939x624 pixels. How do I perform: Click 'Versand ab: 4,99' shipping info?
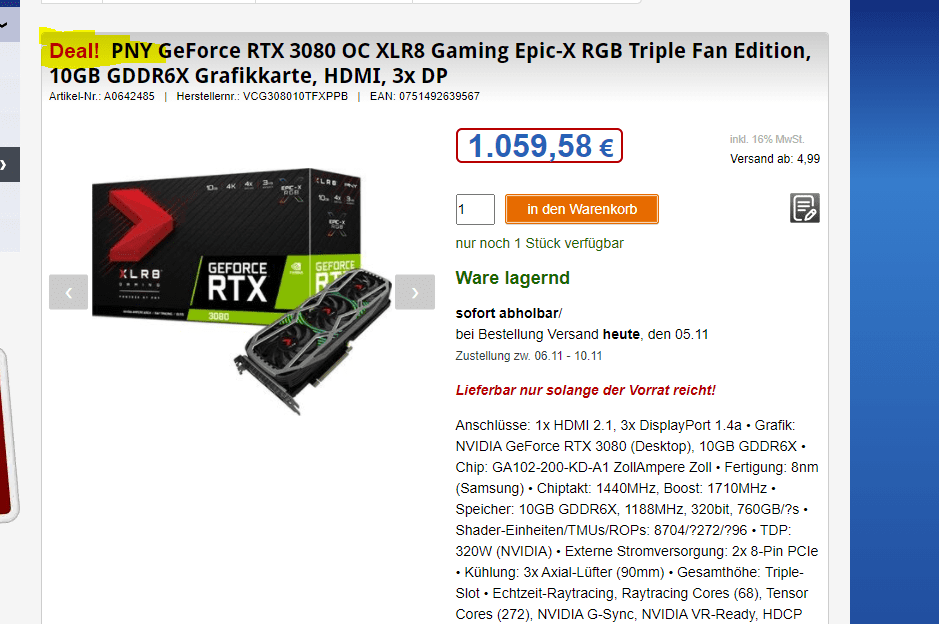point(775,159)
